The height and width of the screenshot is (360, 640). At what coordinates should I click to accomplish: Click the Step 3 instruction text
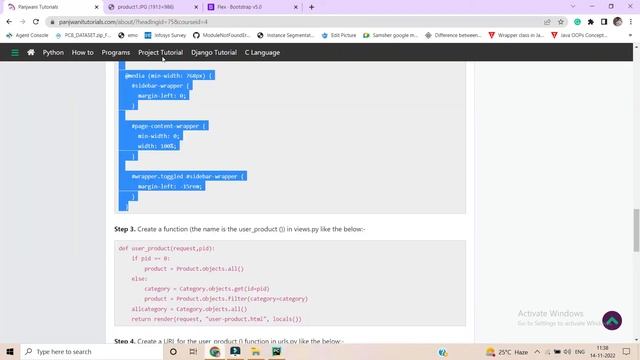240,229
